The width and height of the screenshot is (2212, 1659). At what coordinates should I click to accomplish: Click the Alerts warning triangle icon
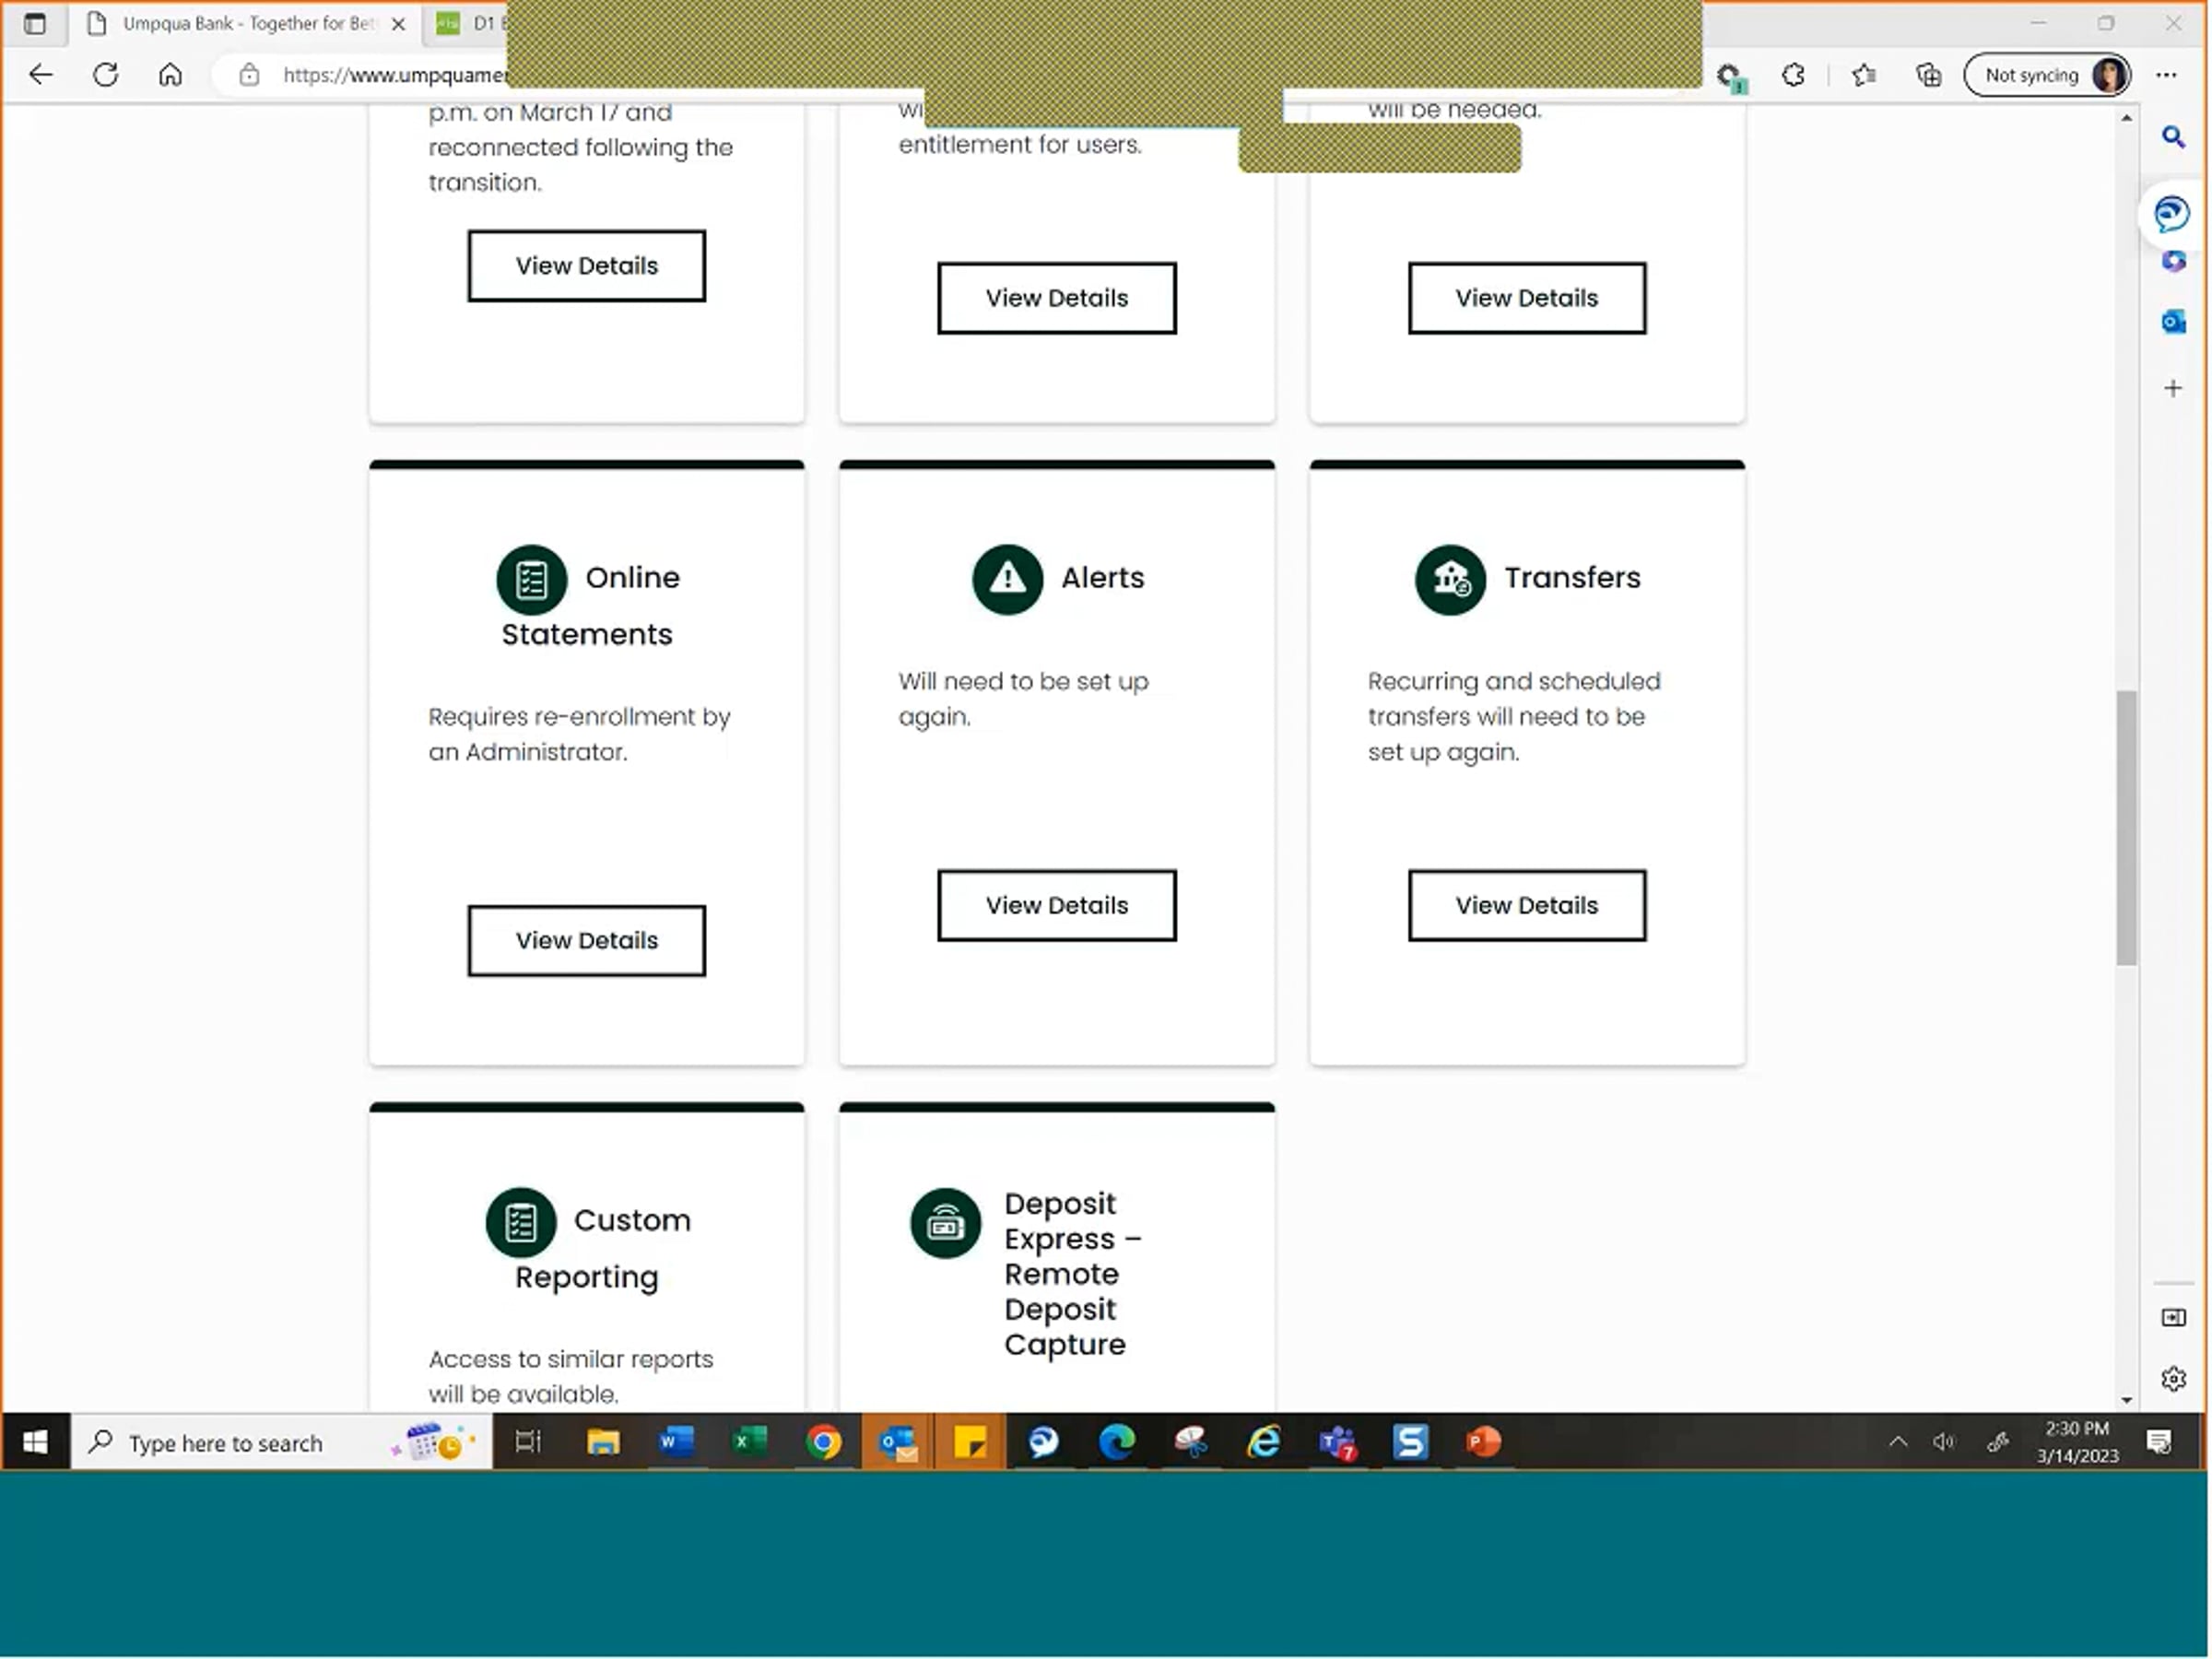(x=1007, y=579)
